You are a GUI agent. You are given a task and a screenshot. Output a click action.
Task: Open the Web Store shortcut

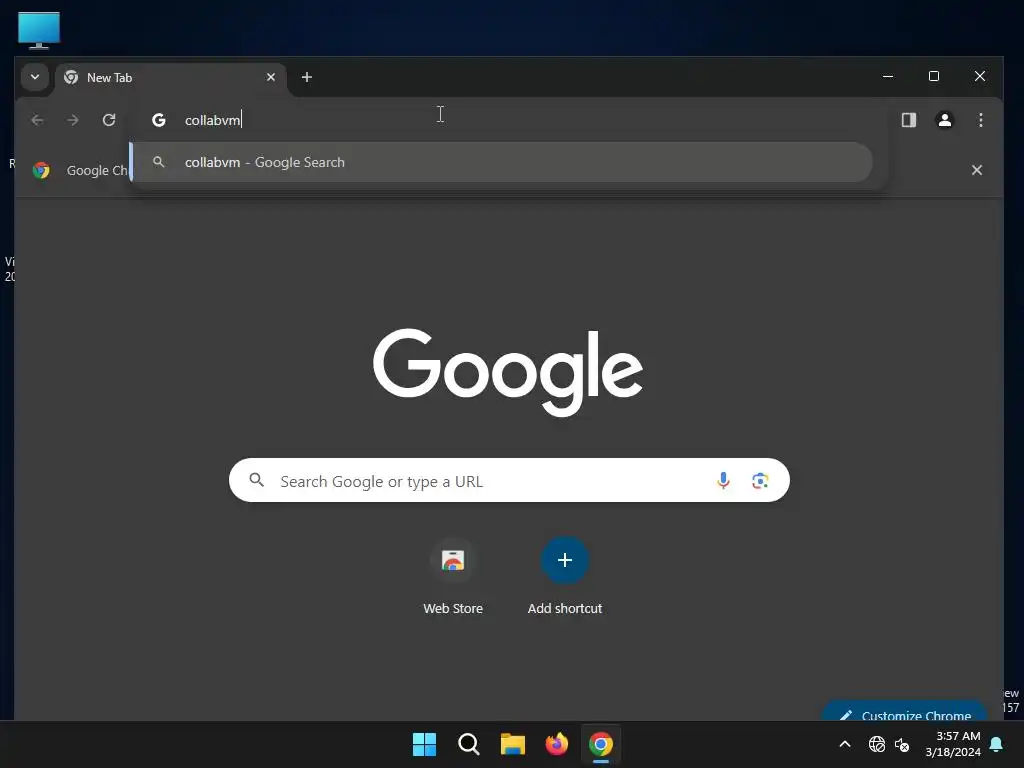(x=453, y=577)
